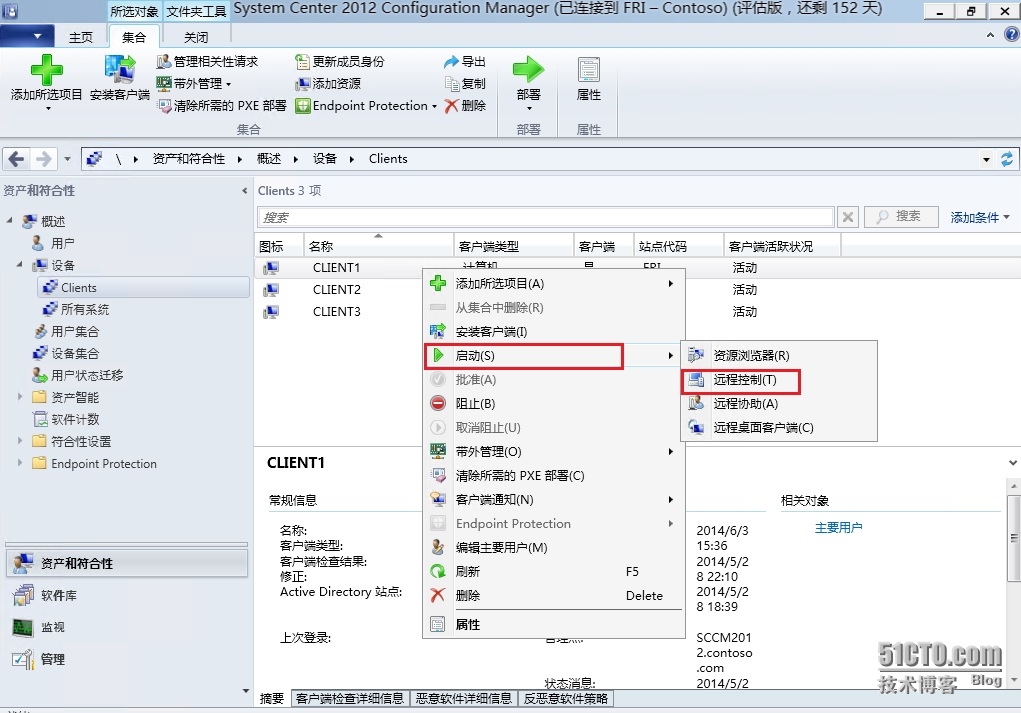This screenshot has height=713, width=1021.
Task: Click the navigation Back arrow
Action: 16,159
